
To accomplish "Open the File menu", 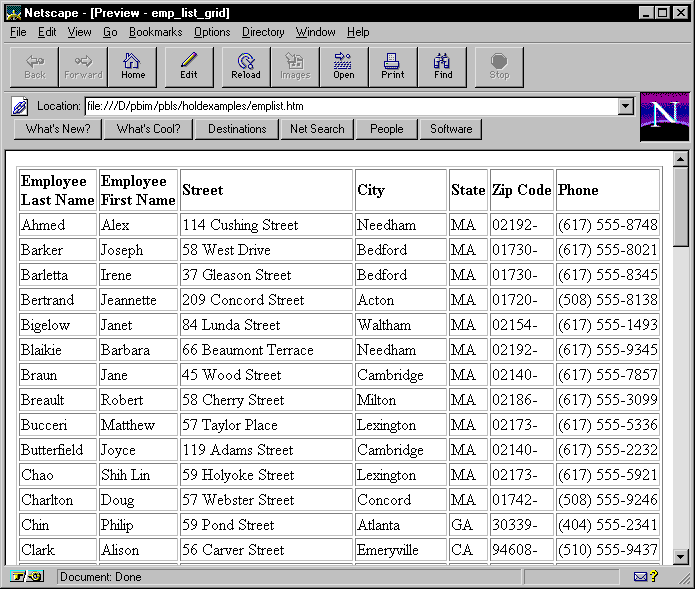I will (x=18, y=32).
